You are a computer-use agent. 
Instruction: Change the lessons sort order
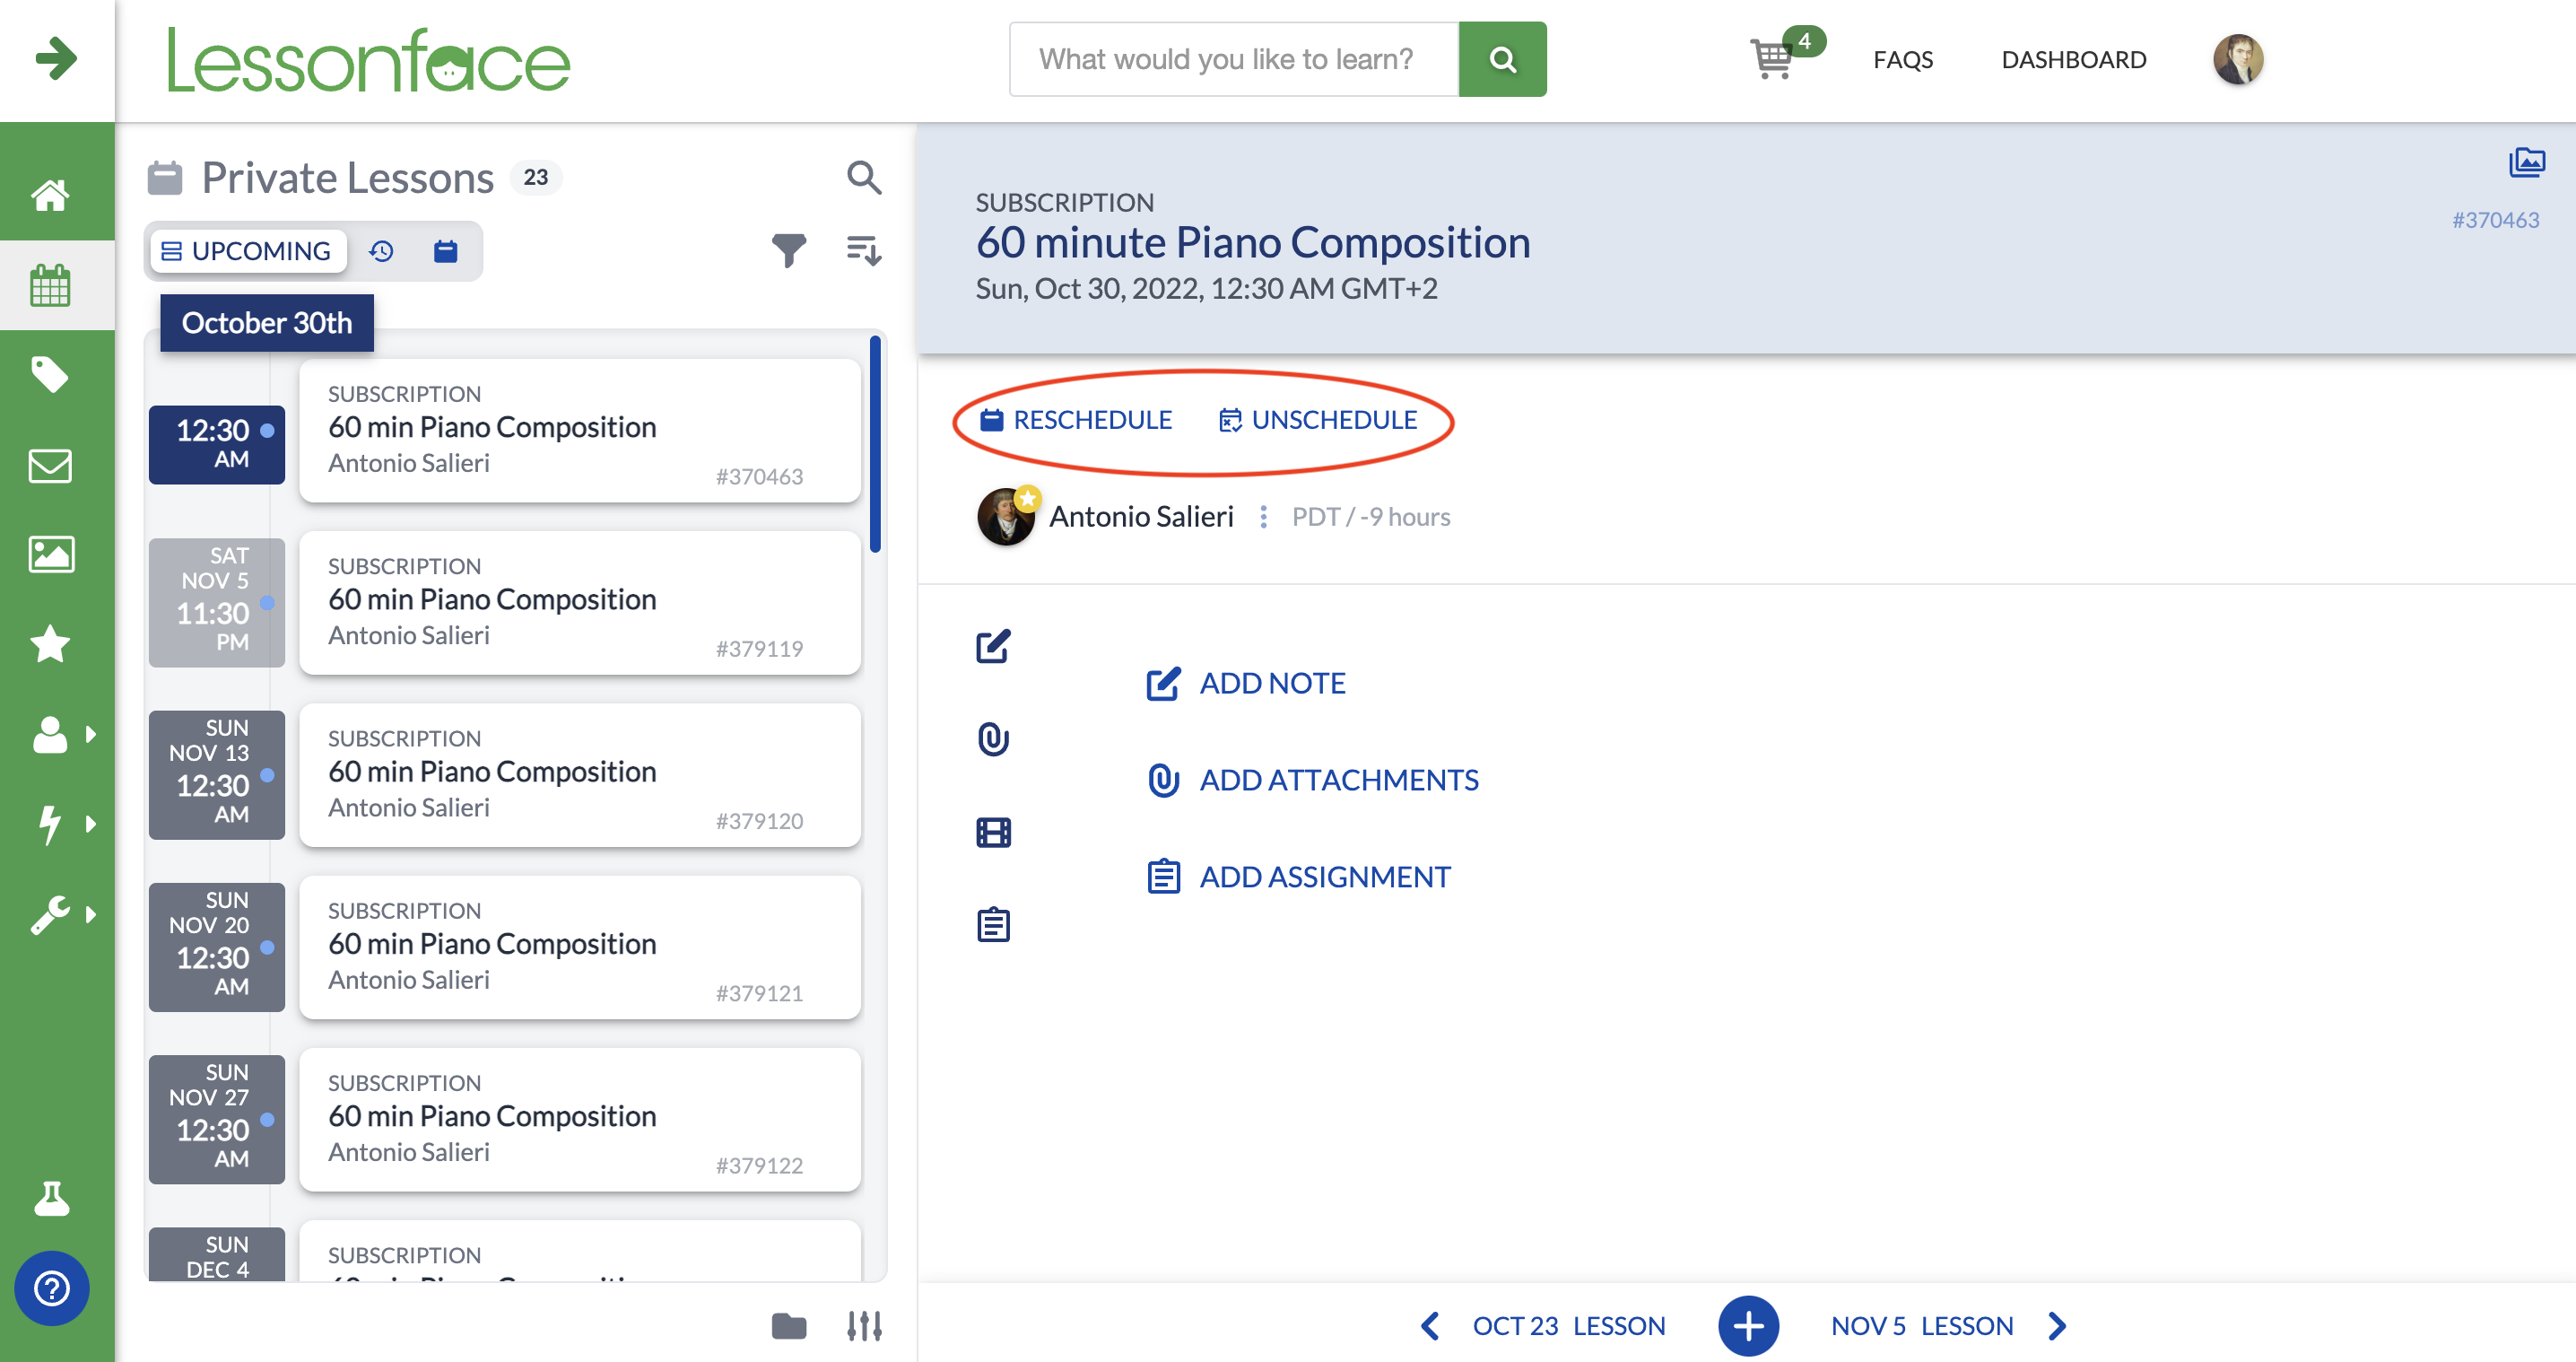click(x=863, y=250)
